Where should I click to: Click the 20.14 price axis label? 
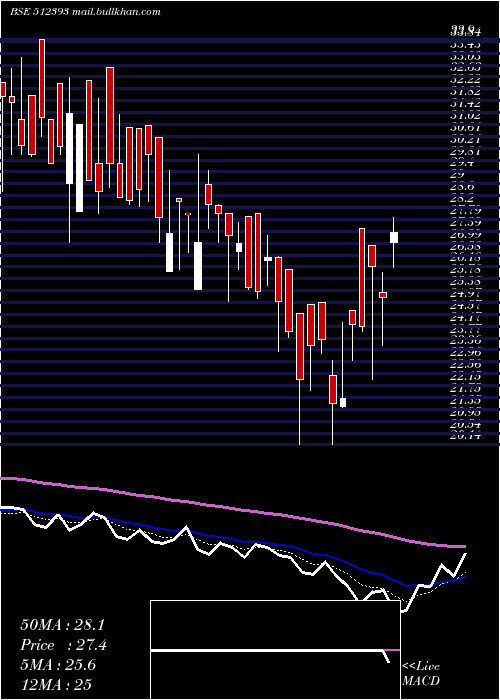(465, 436)
